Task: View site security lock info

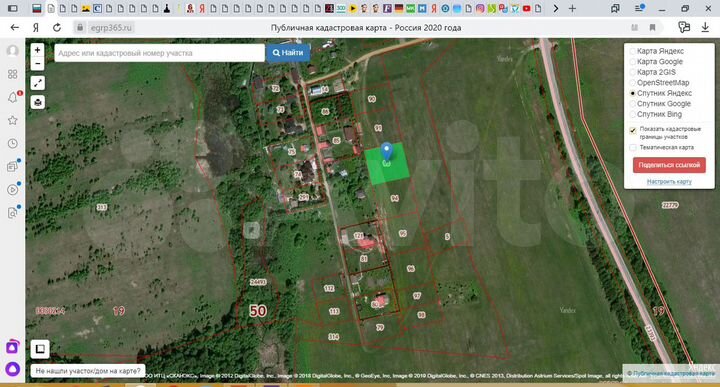Action: 80,28
